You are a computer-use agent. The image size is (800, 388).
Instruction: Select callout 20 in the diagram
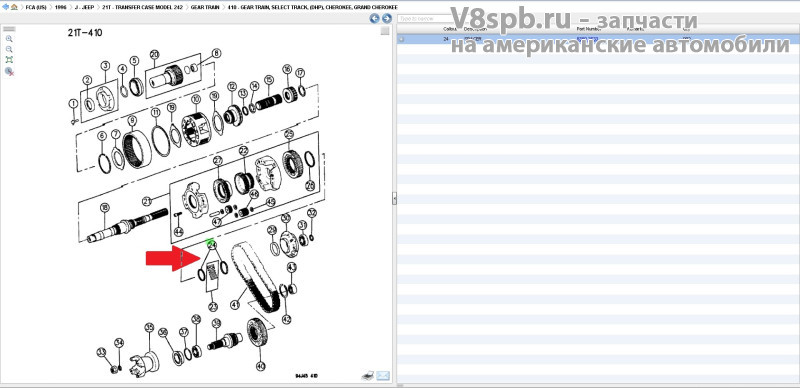[x=155, y=54]
